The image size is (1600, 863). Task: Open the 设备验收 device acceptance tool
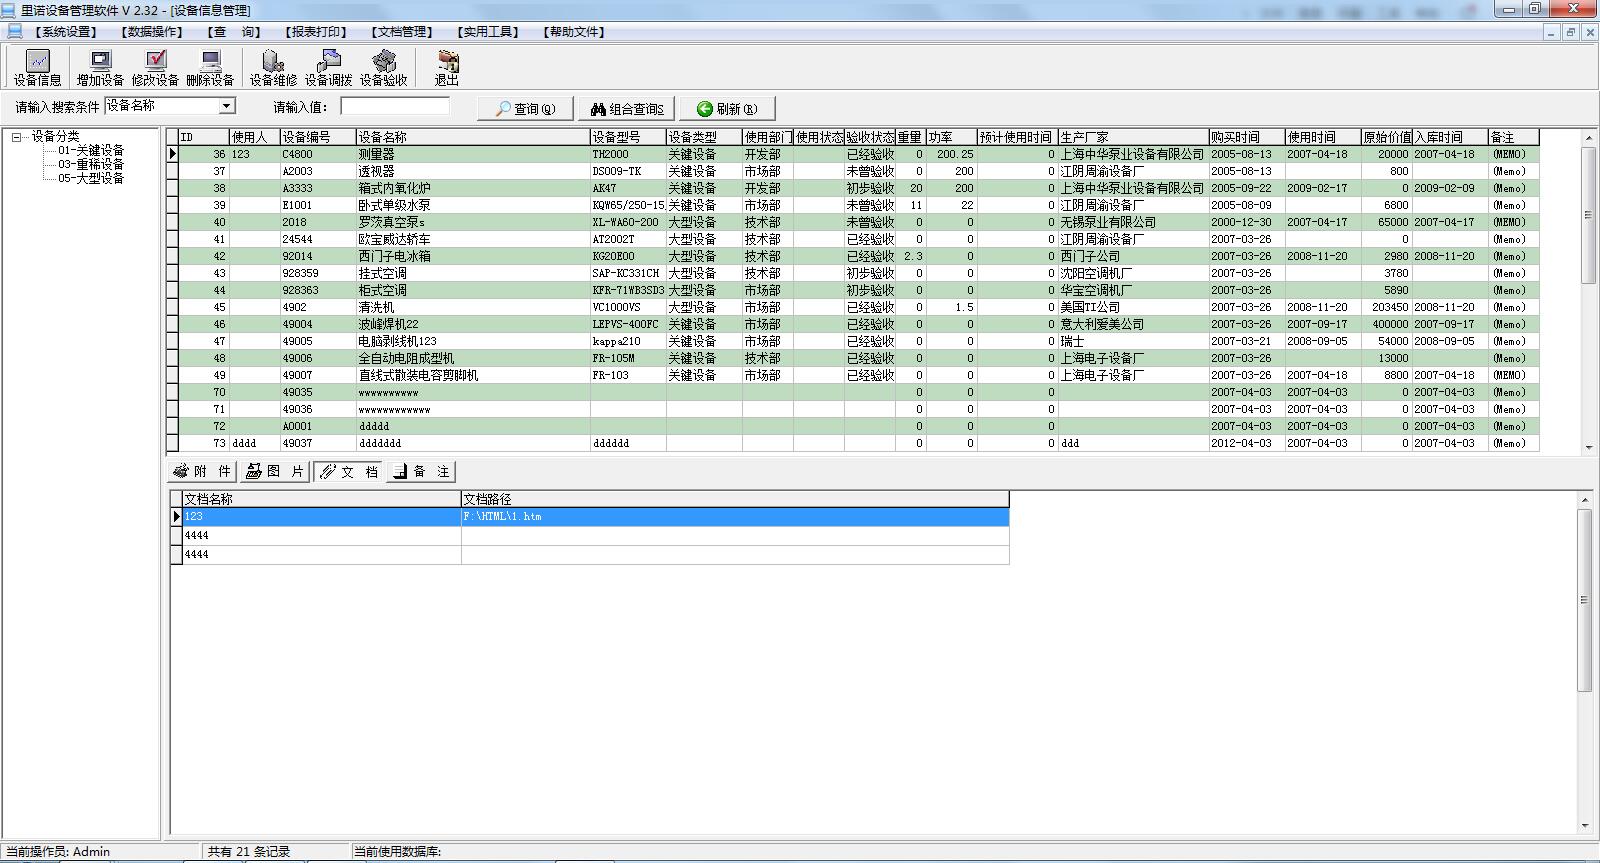(x=383, y=68)
